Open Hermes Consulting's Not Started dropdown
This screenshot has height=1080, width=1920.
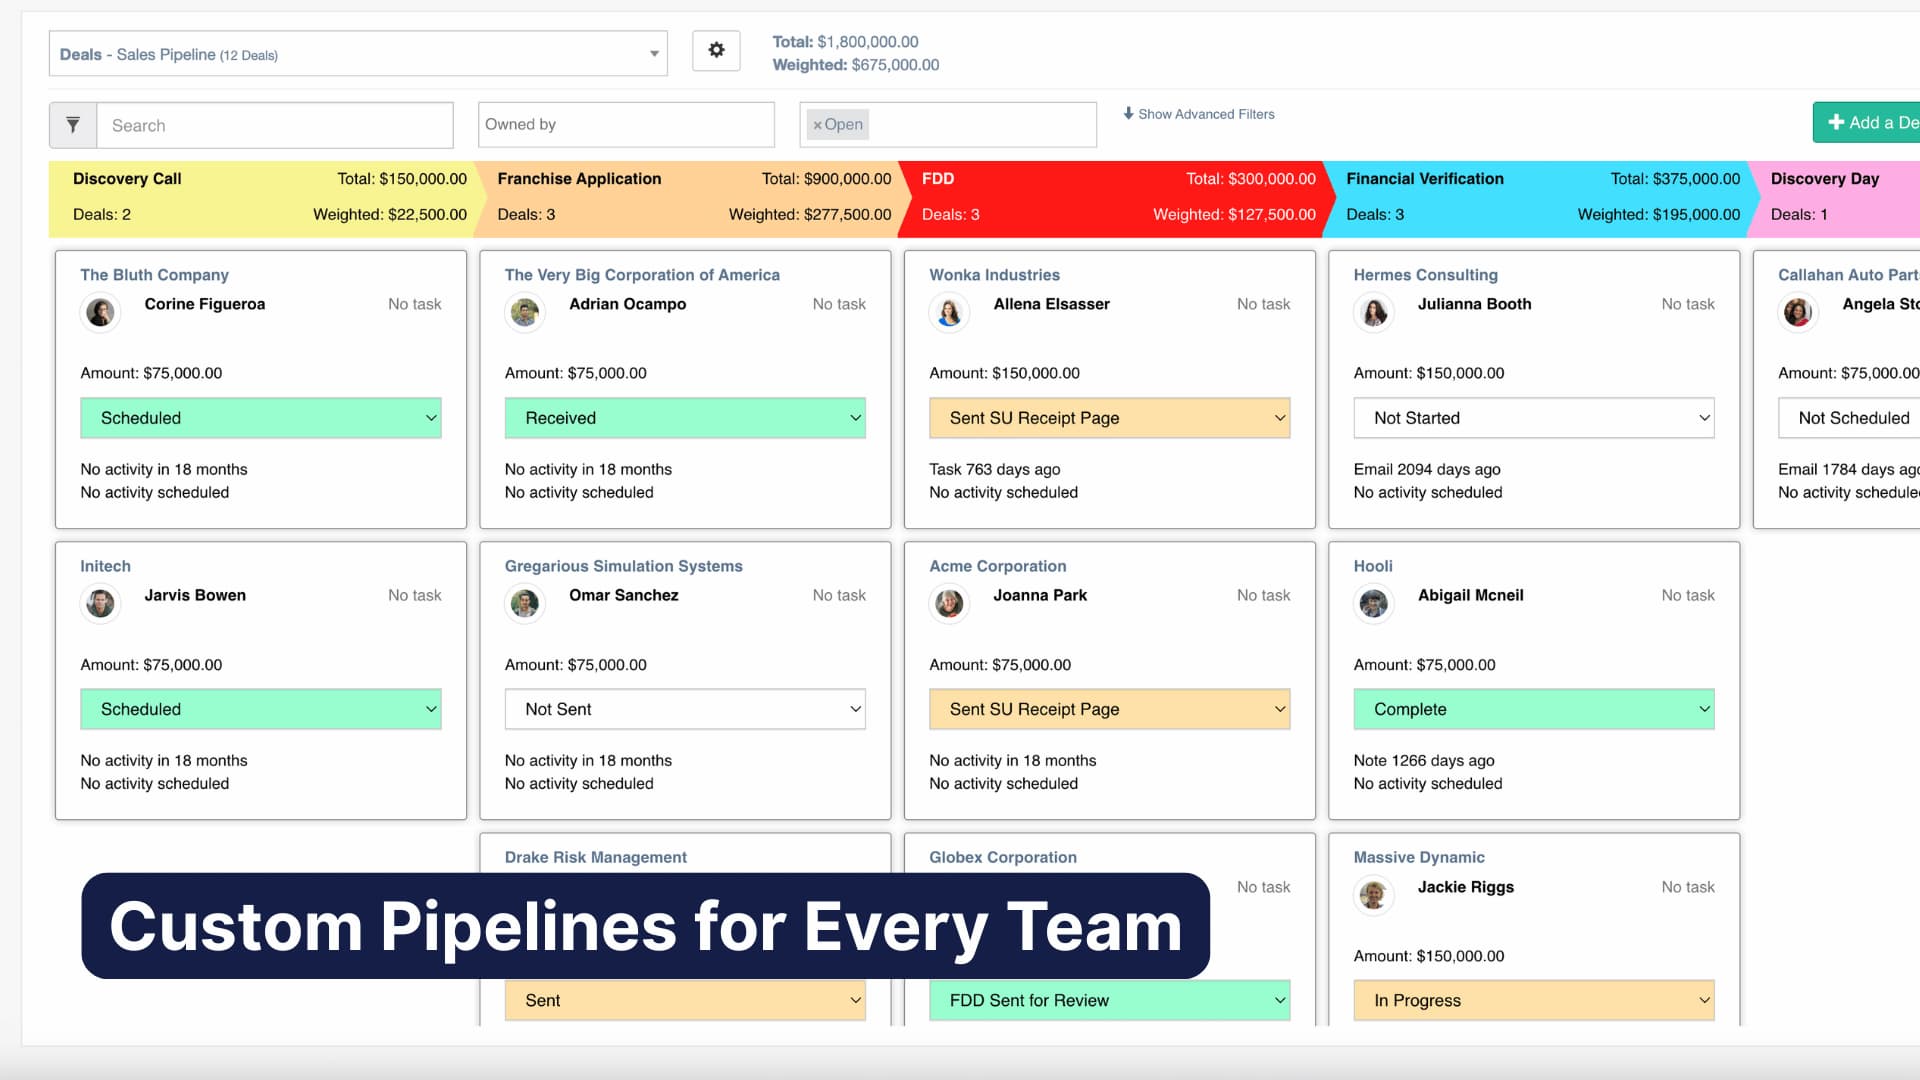click(1533, 418)
